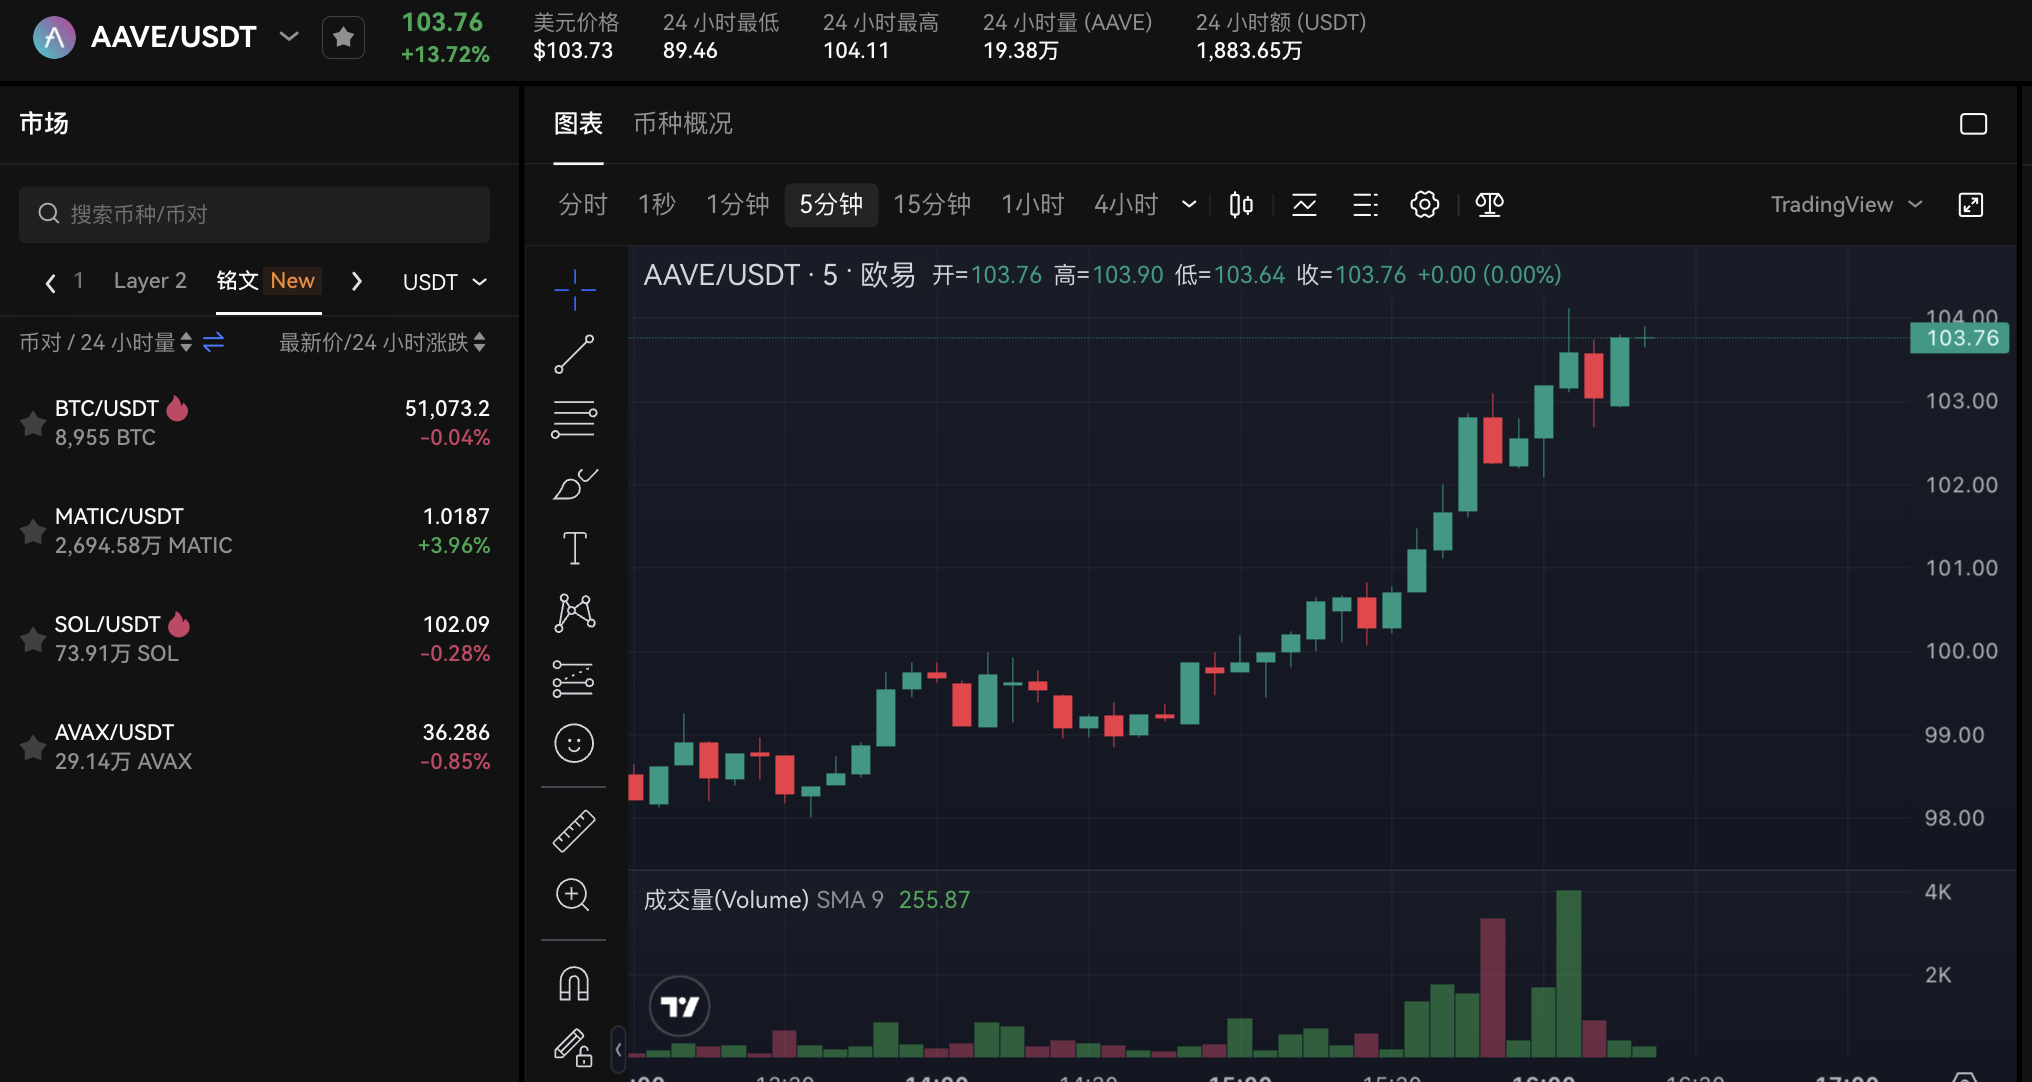
Task: Open the TradingView chart type dropdown
Action: (x=1846, y=205)
